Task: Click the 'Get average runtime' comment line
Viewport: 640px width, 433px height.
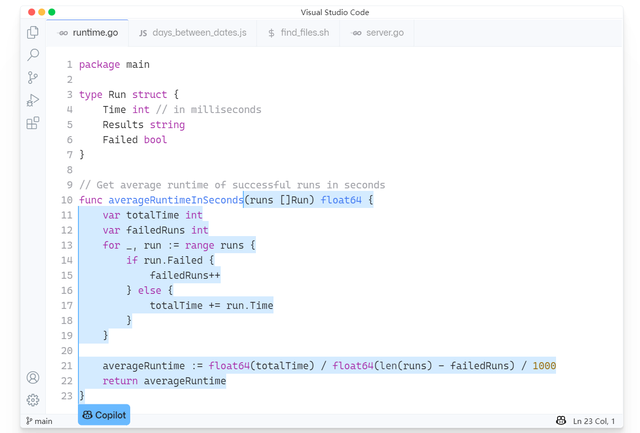Action: 232,185
